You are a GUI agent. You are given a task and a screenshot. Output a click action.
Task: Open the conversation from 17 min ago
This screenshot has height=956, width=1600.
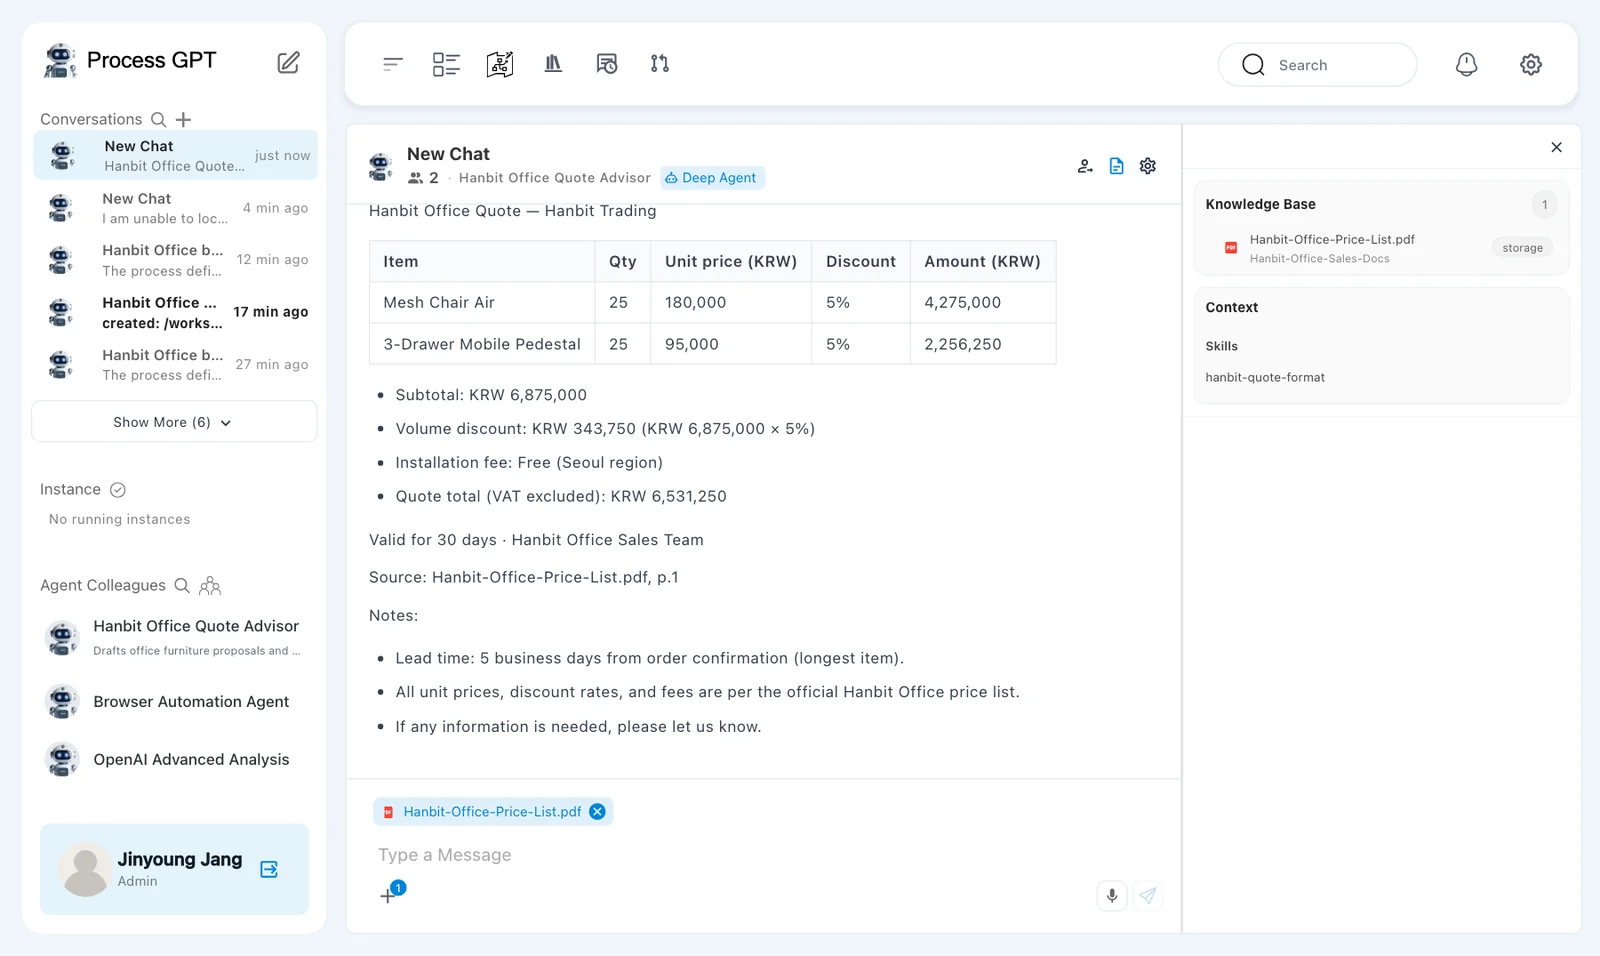[175, 312]
